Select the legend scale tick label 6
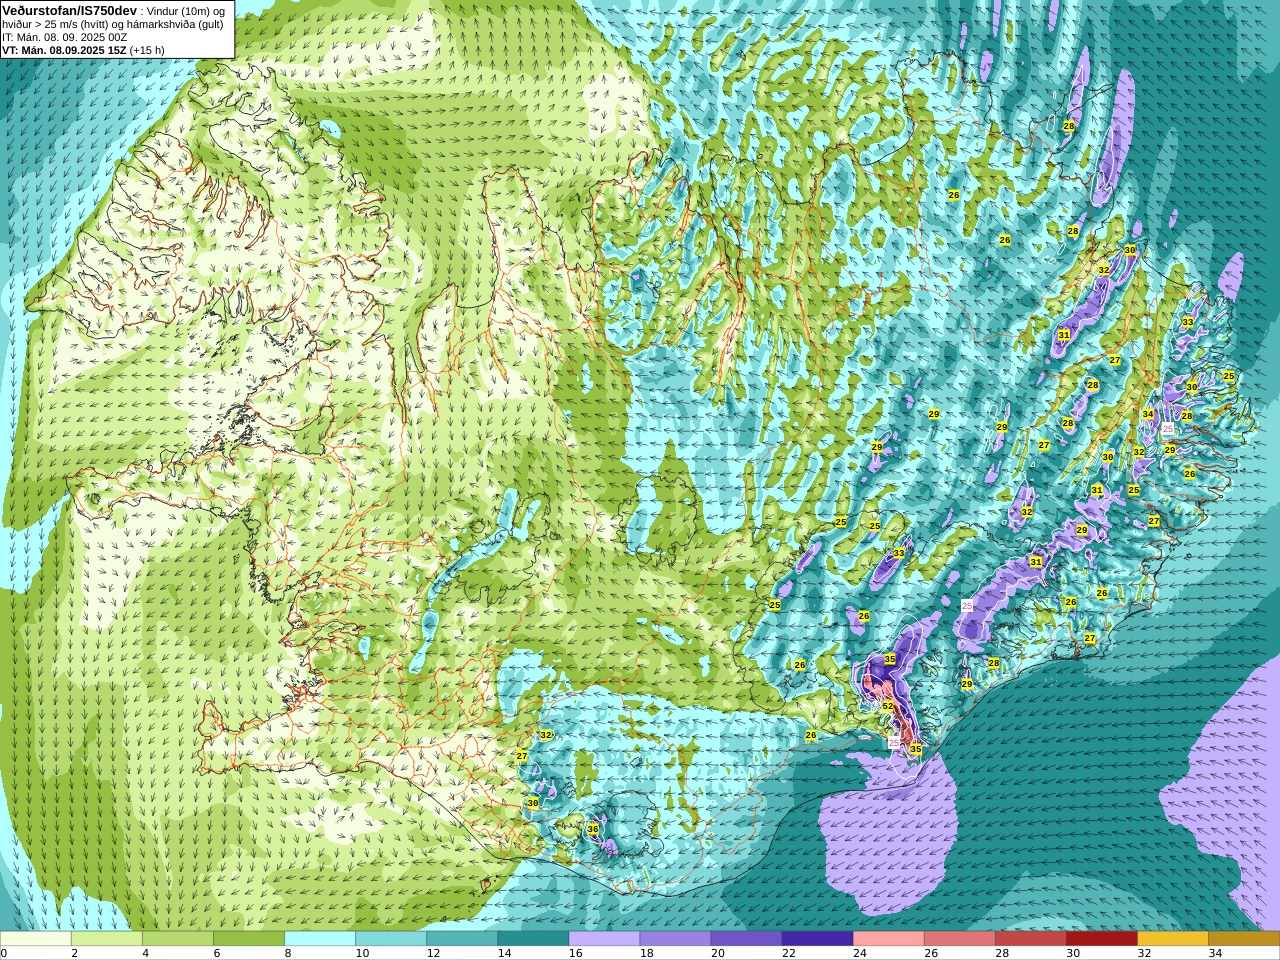The width and height of the screenshot is (1280, 960). [x=216, y=953]
